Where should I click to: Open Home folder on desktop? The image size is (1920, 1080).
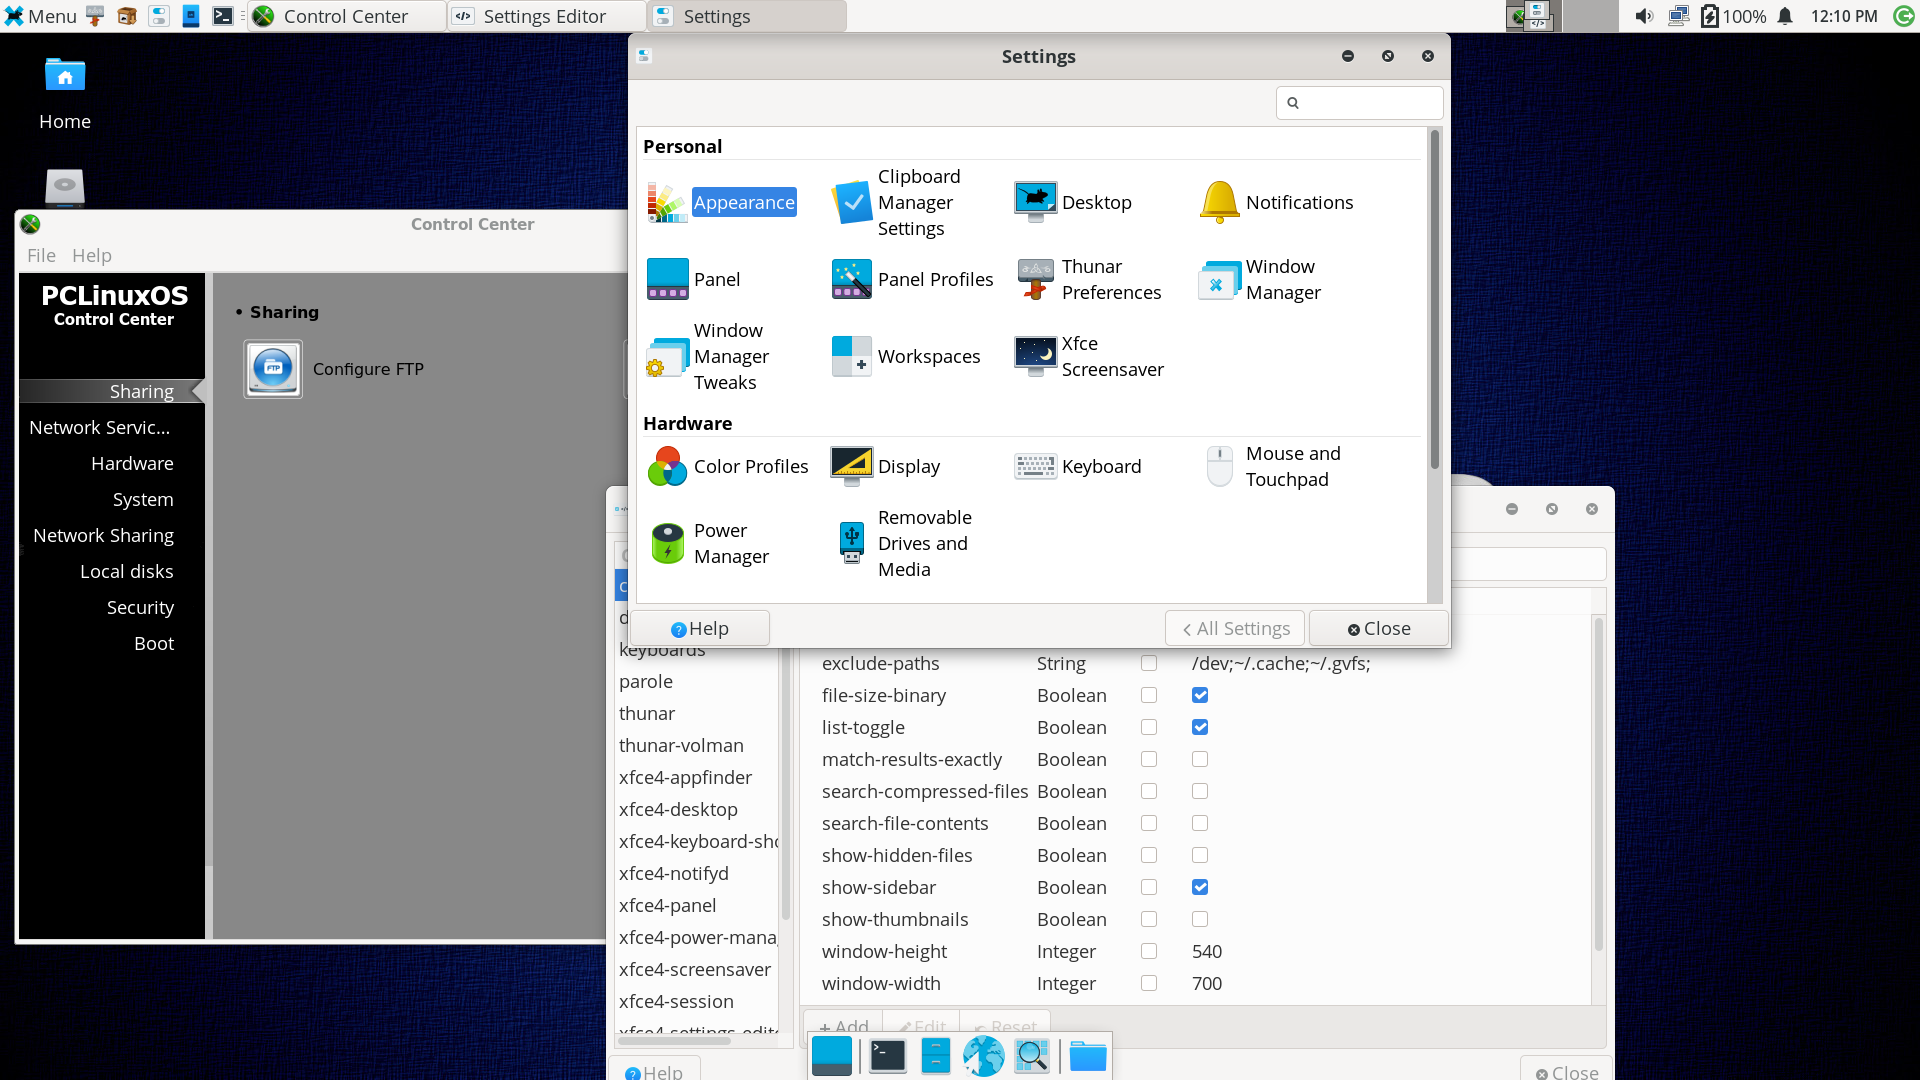(x=65, y=94)
